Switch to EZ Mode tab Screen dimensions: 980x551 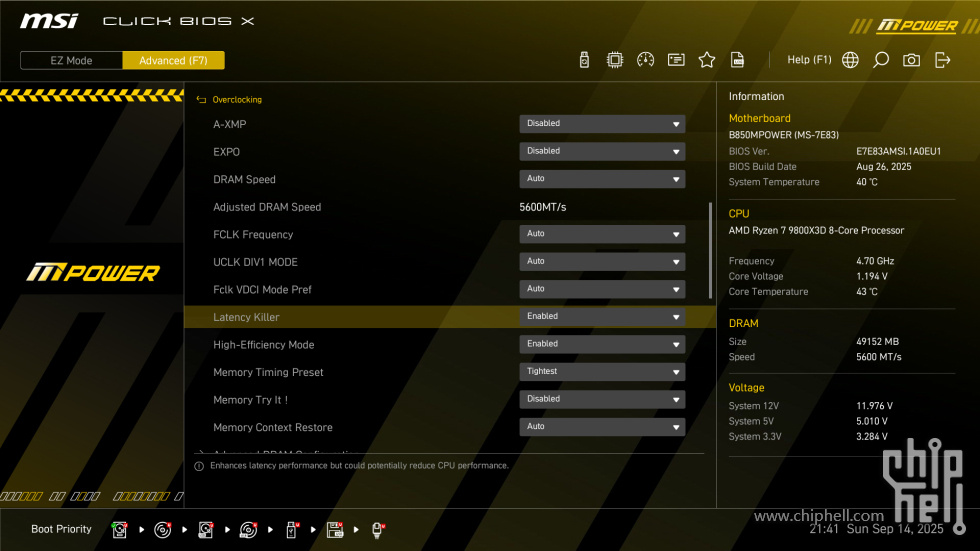(71, 61)
